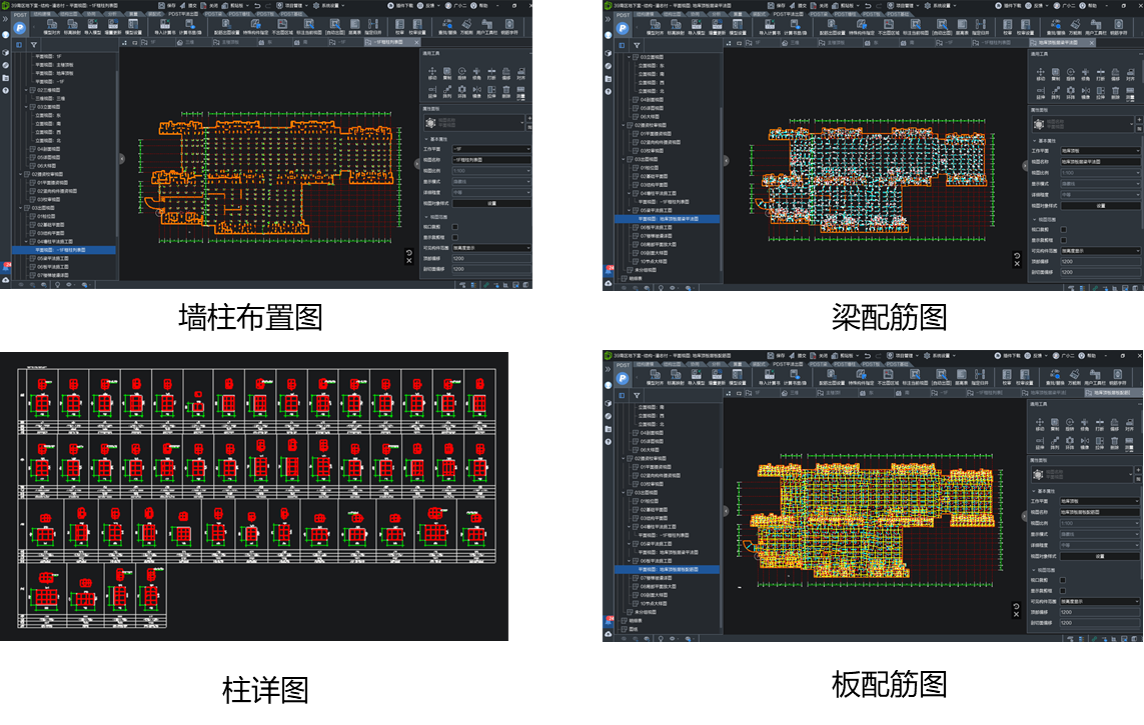Toggle the second view-range checkbox in top-right window
Image resolution: width=1144 pixels, height=725 pixels.
[x=1062, y=240]
